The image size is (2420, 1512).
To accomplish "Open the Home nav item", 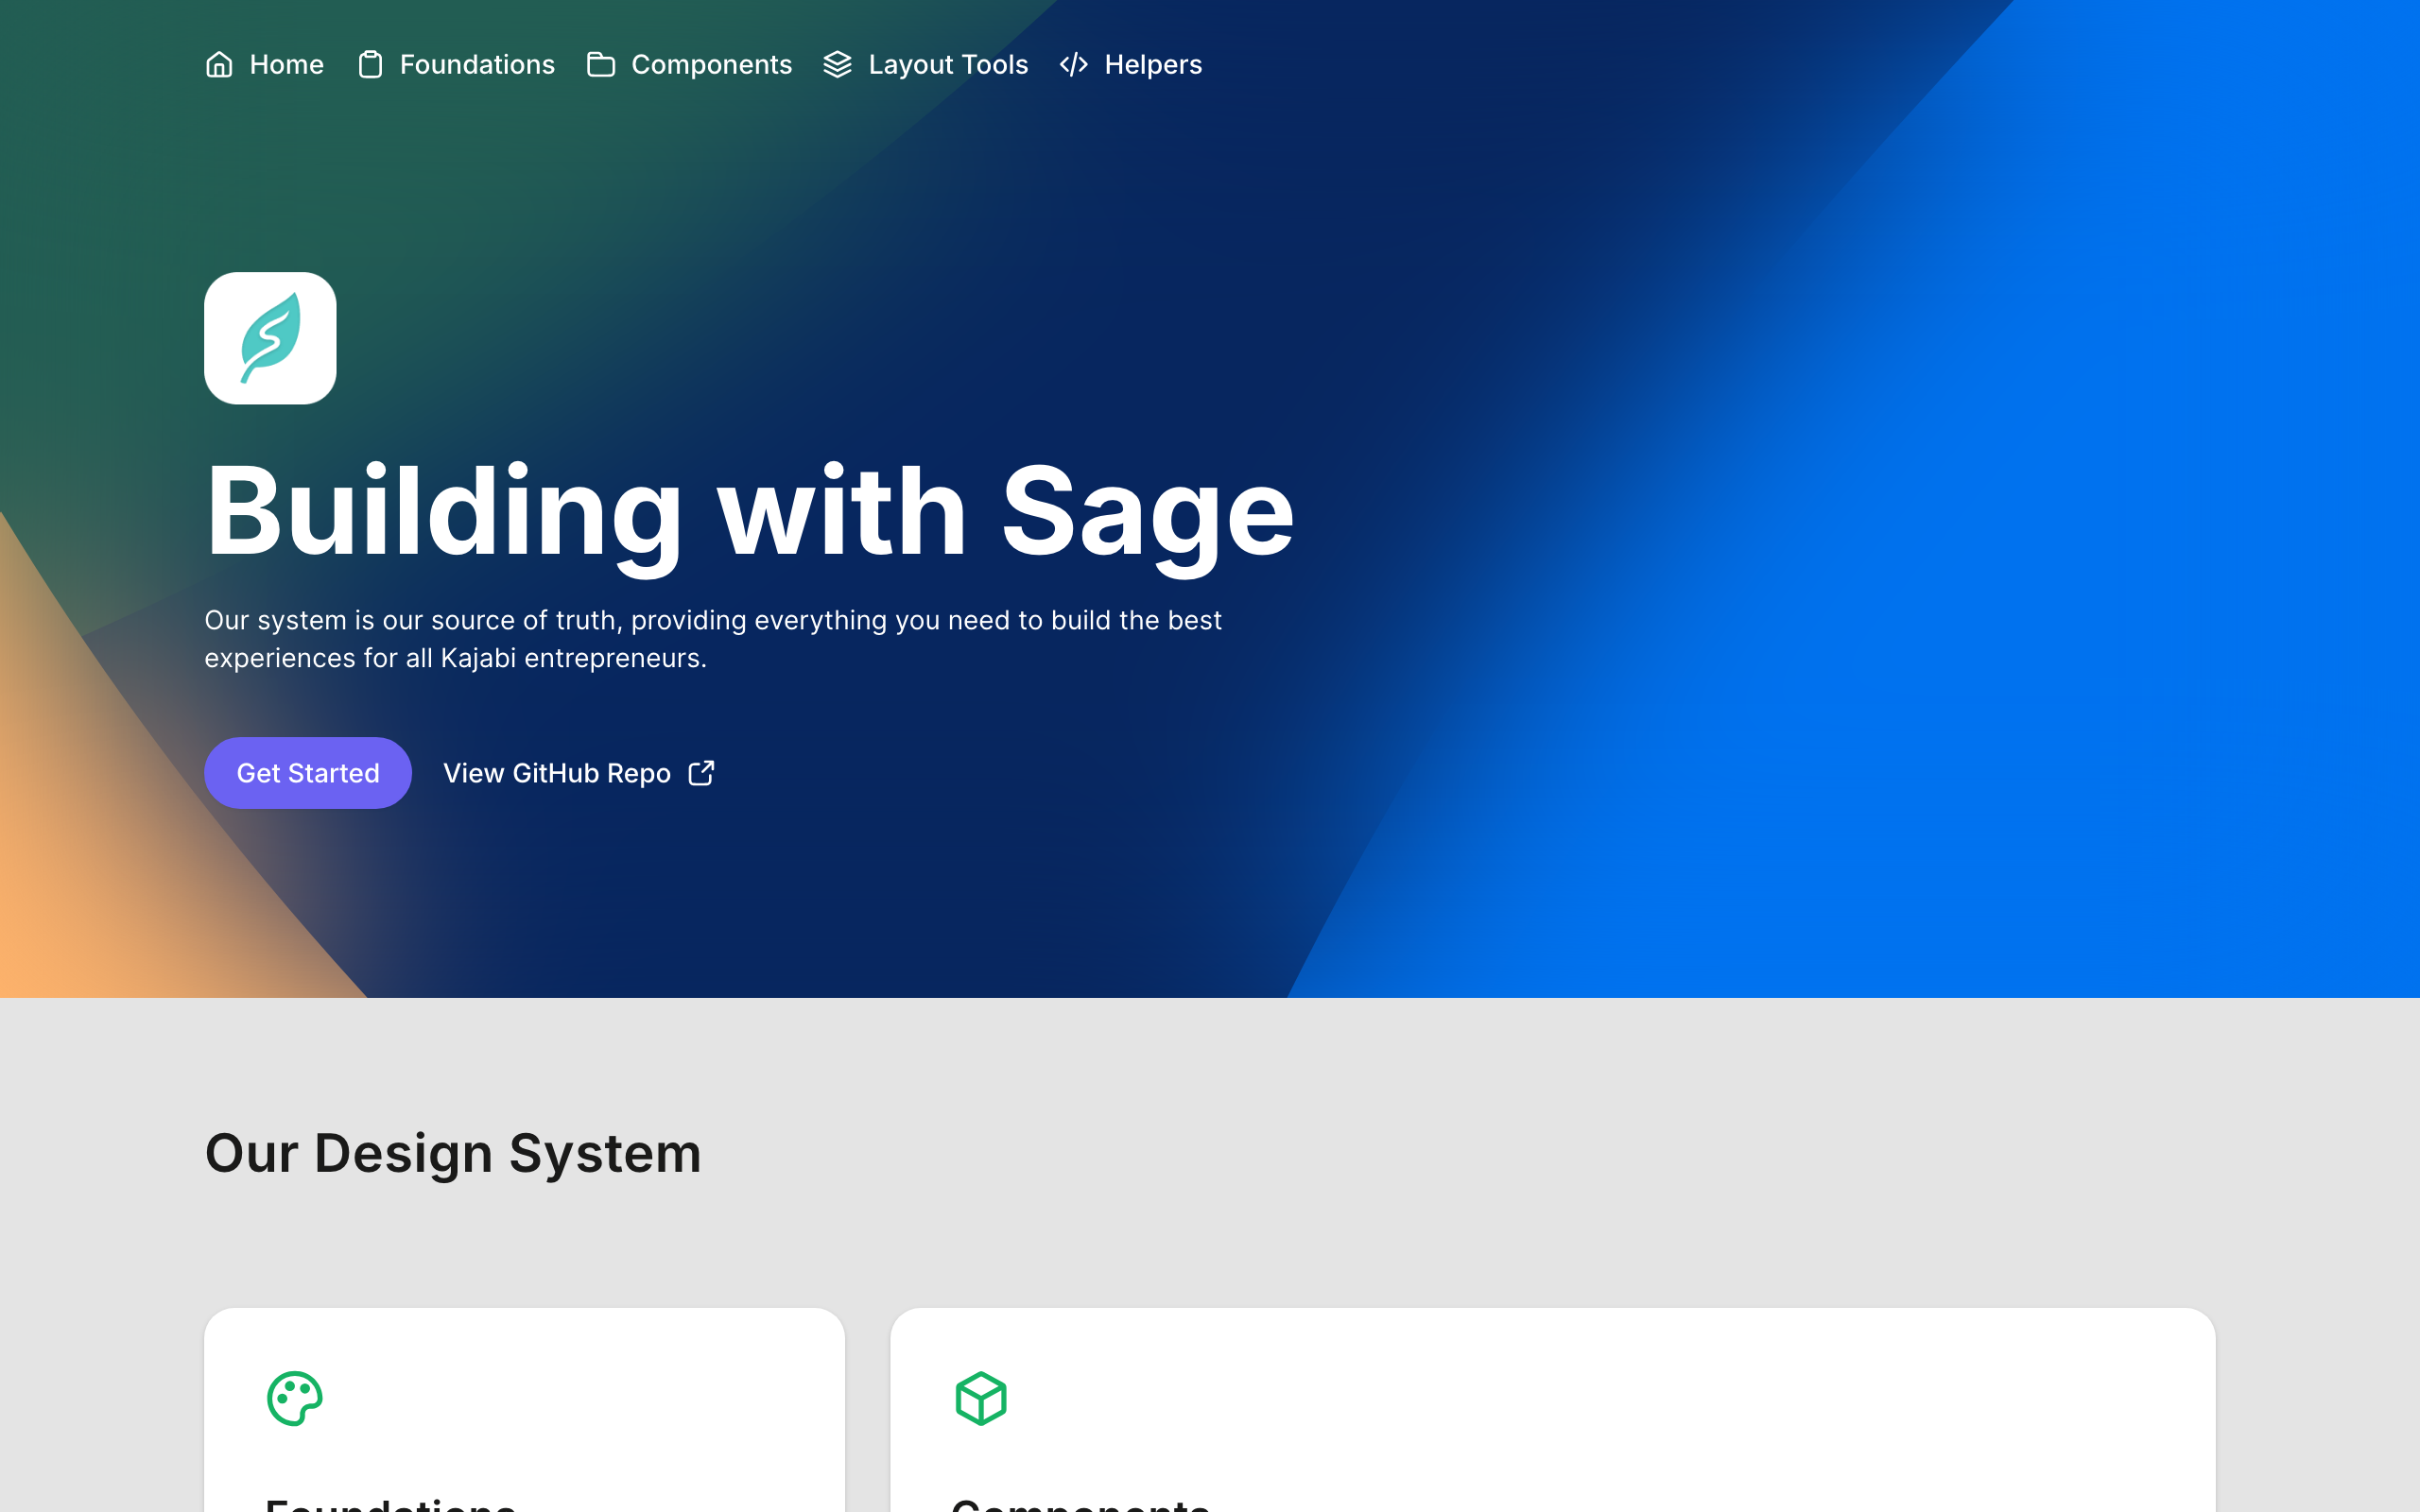I will coord(264,65).
